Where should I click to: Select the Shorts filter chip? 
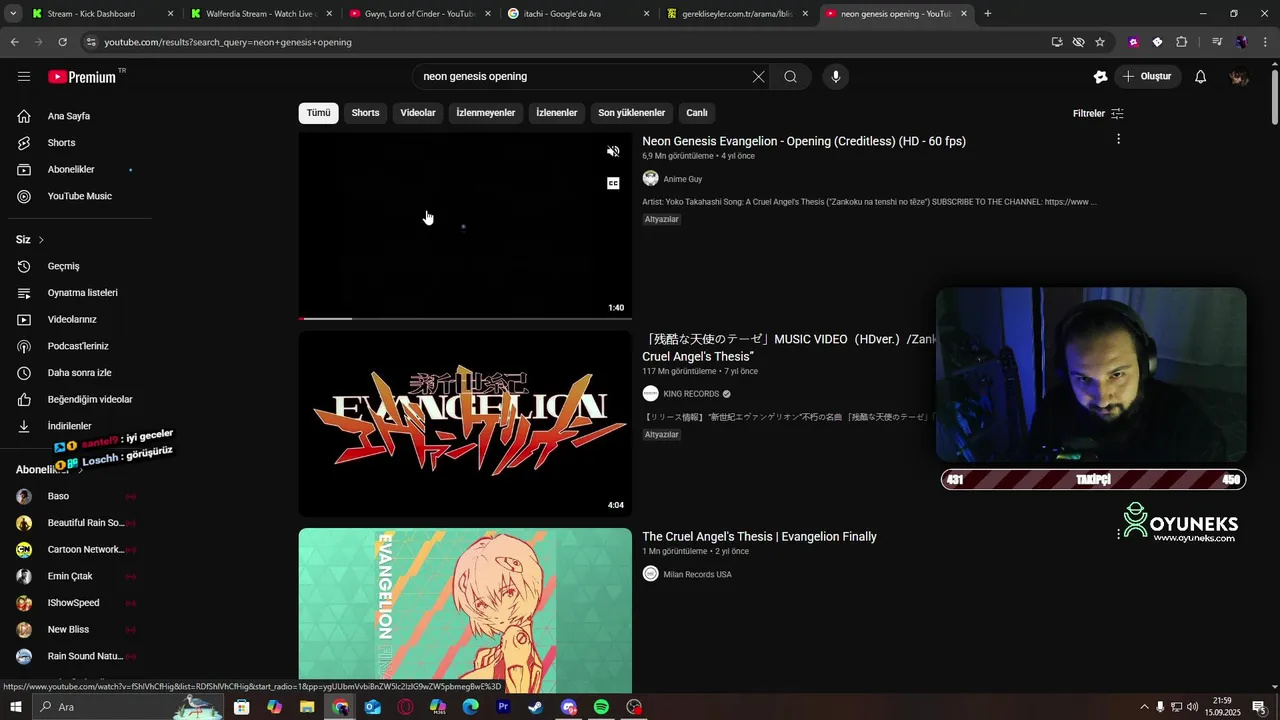[x=365, y=113]
